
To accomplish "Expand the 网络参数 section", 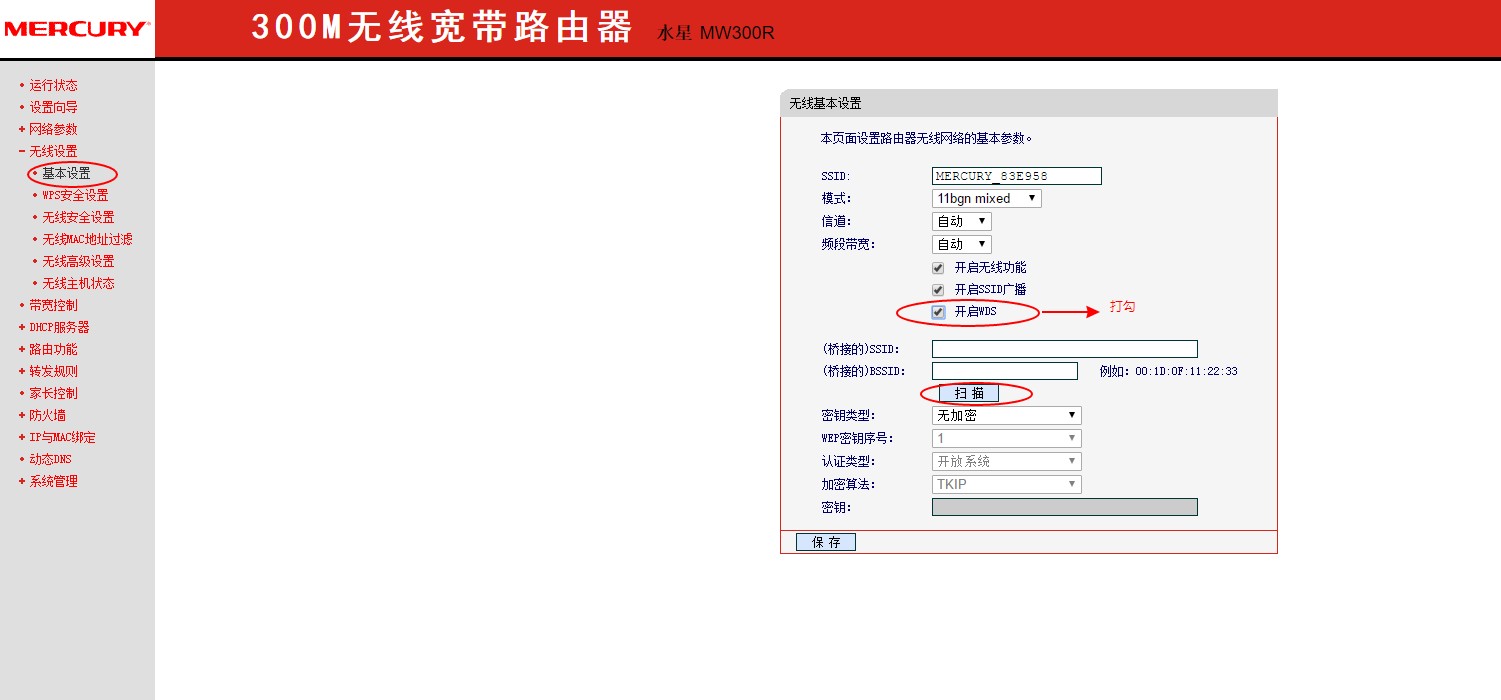I will [x=52, y=129].
